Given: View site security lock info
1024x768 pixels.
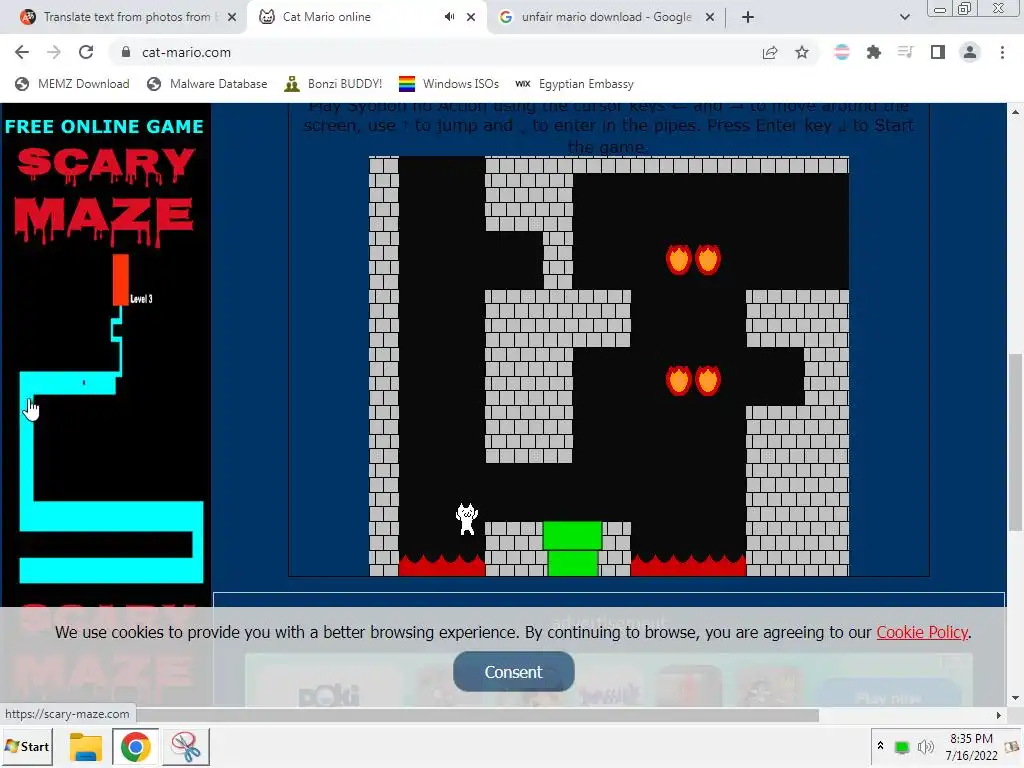Looking at the screenshot, I should click(x=126, y=52).
